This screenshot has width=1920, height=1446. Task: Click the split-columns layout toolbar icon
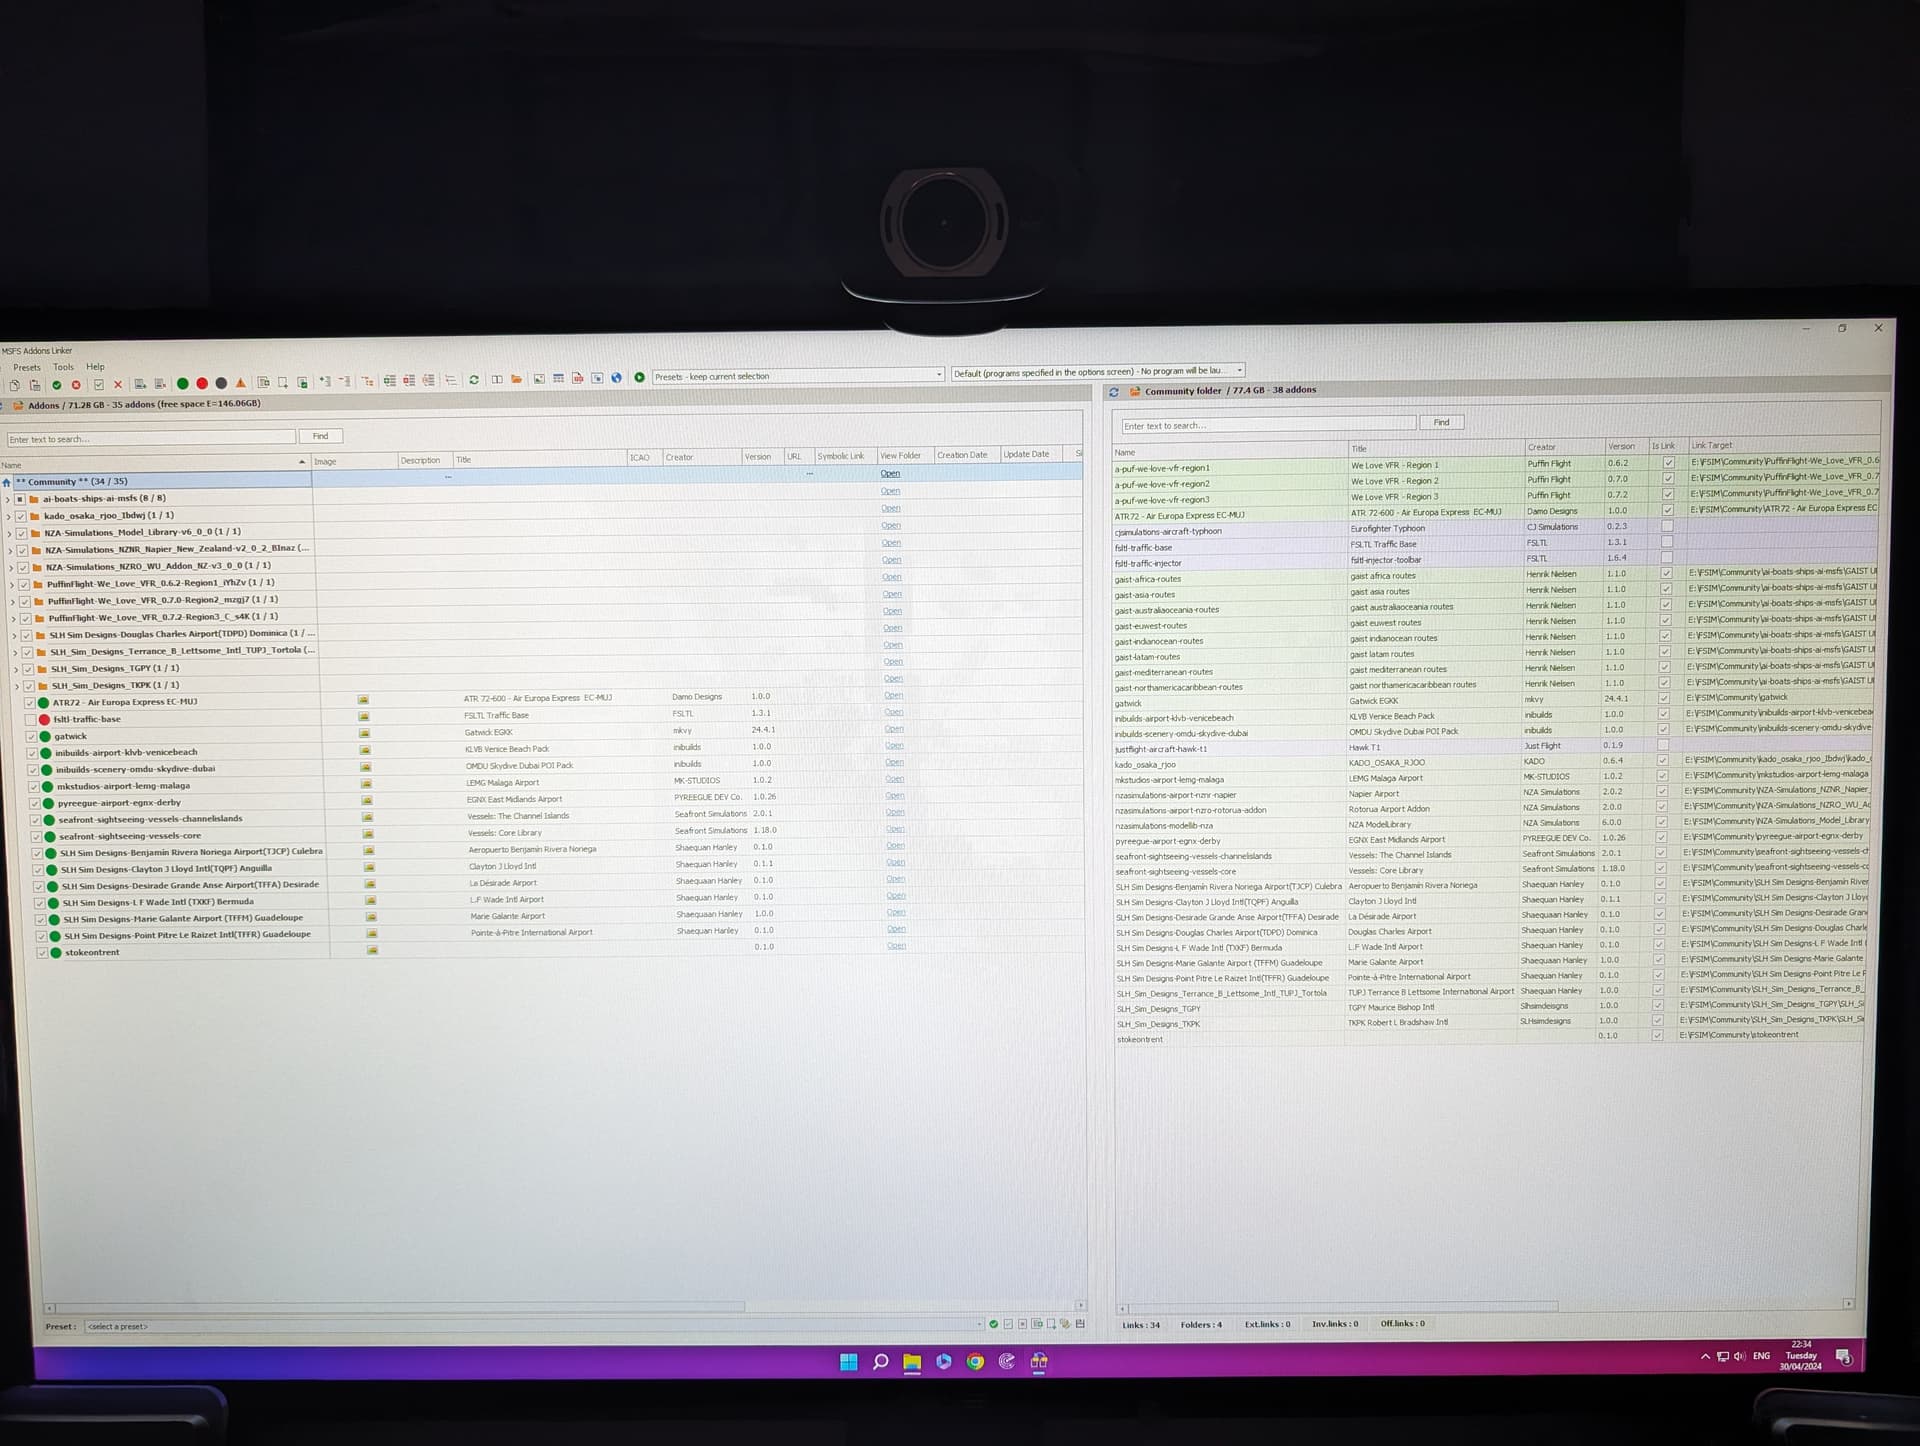tap(497, 380)
